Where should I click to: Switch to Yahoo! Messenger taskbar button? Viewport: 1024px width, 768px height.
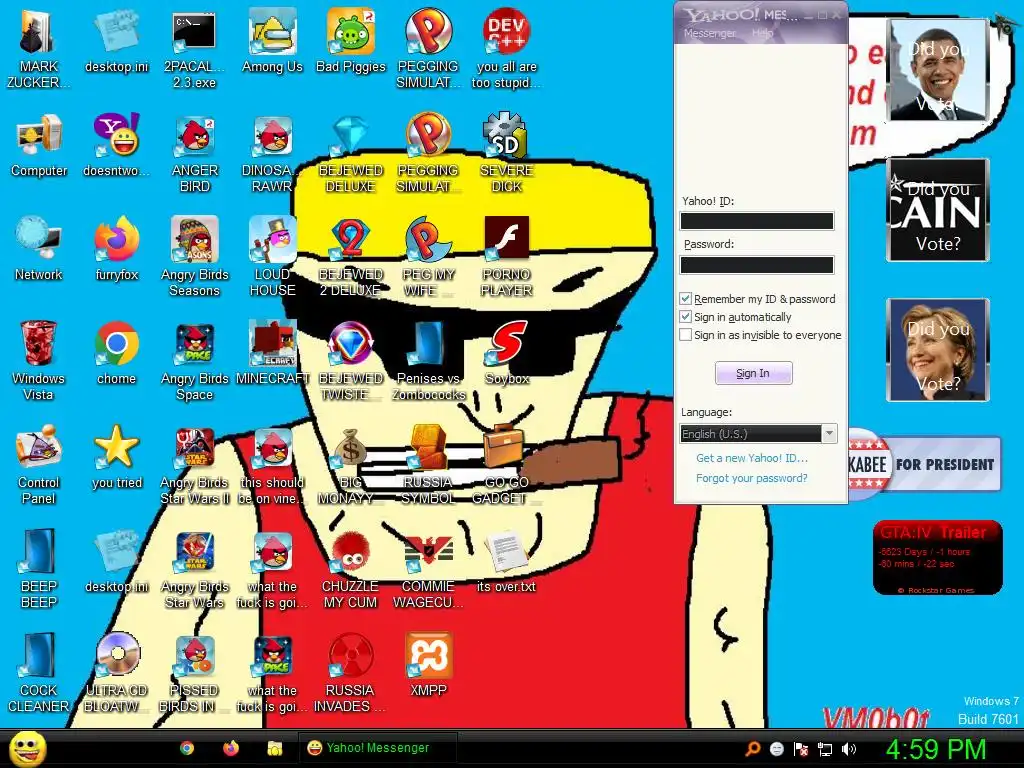pos(377,748)
